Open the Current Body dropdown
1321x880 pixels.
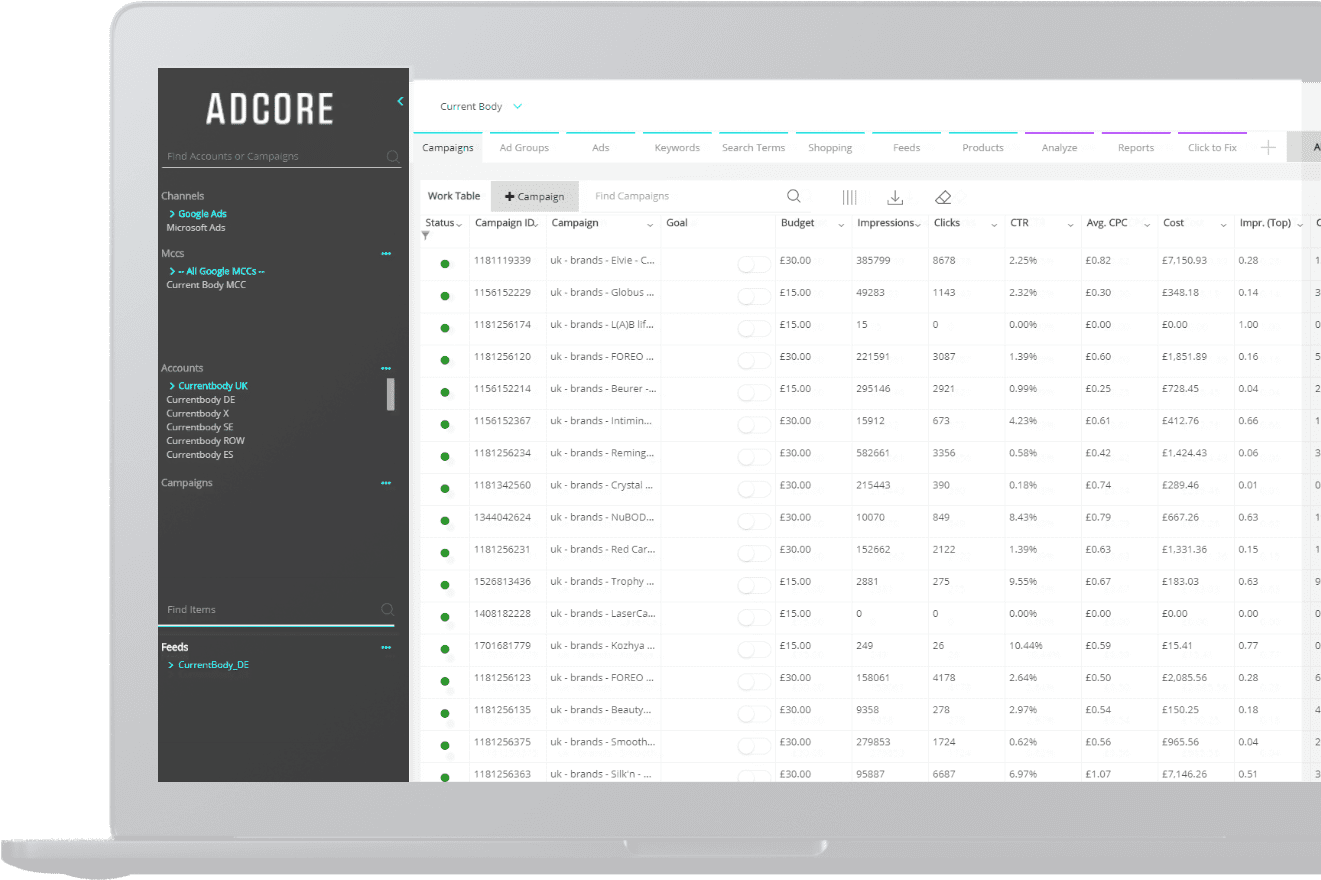click(481, 106)
